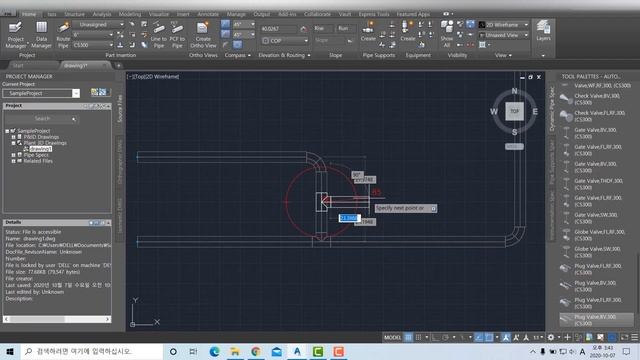The height and width of the screenshot is (360, 640).
Task: Toggle snap mode in status bar
Action: click(x=418, y=337)
